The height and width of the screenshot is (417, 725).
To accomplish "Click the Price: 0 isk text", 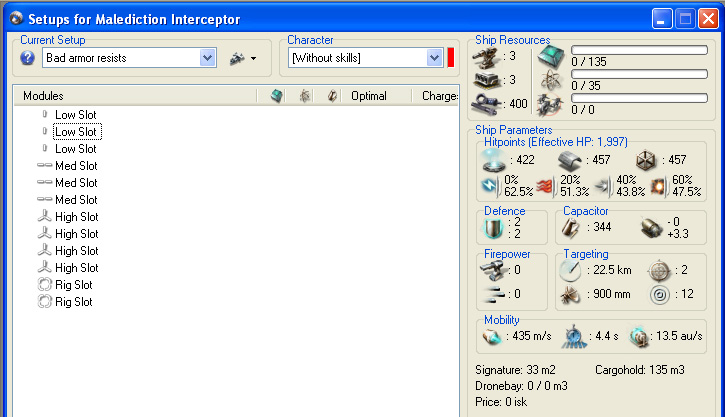I will click(501, 402).
